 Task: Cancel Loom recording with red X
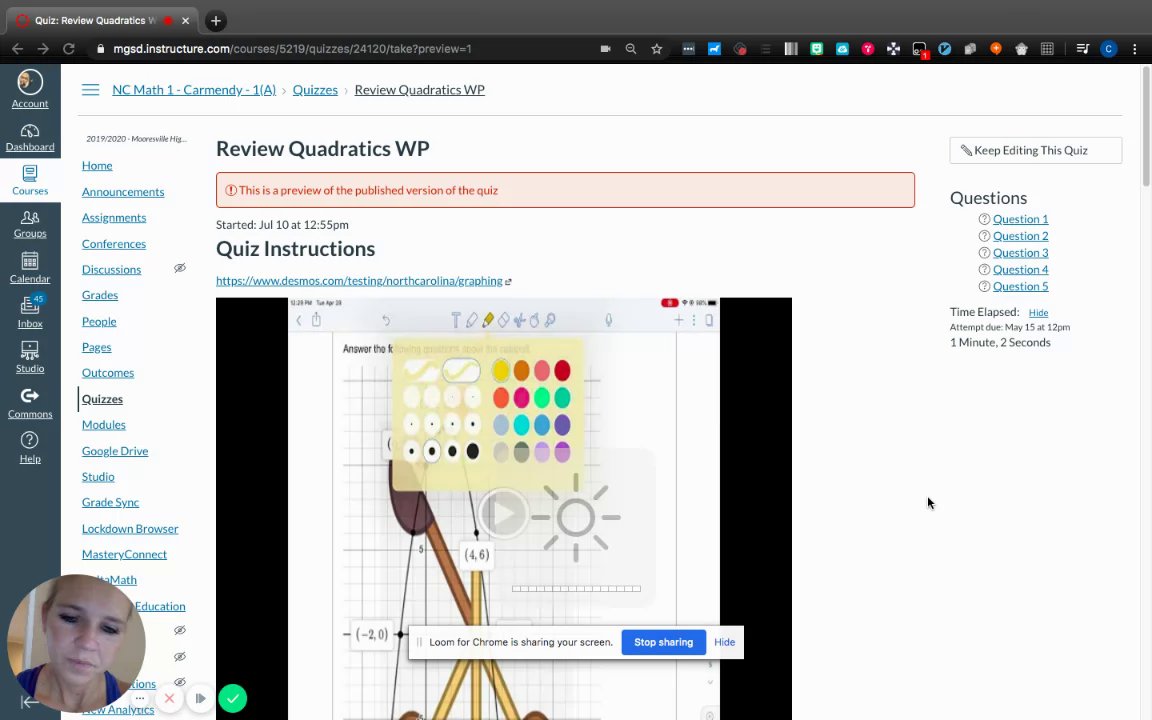(x=169, y=699)
